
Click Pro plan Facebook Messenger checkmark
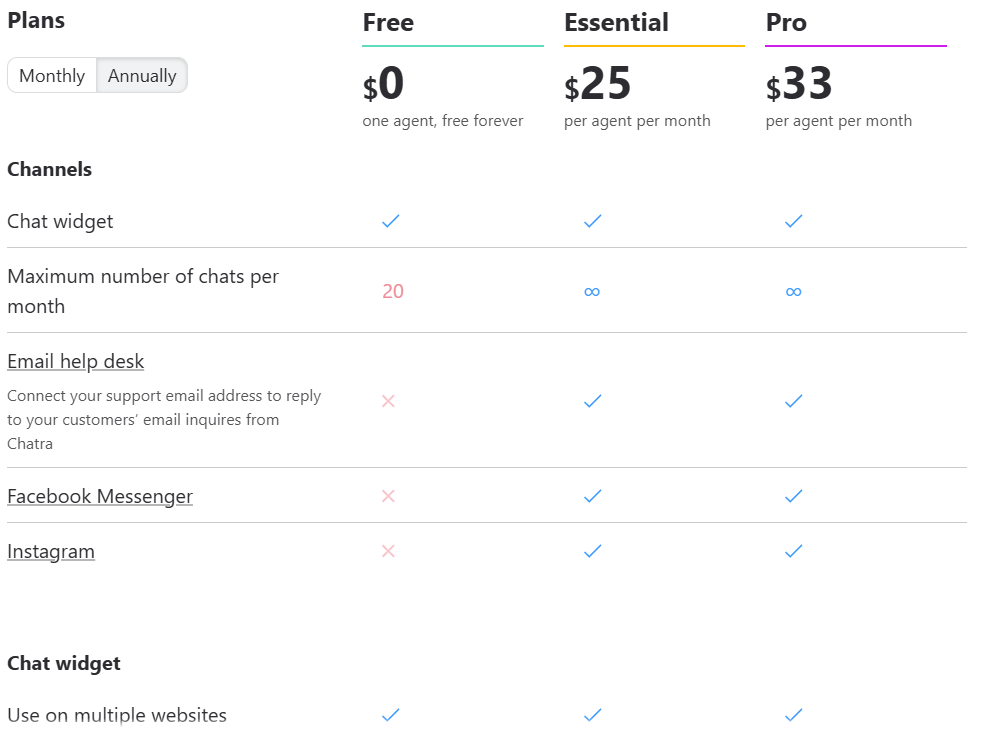(x=794, y=496)
